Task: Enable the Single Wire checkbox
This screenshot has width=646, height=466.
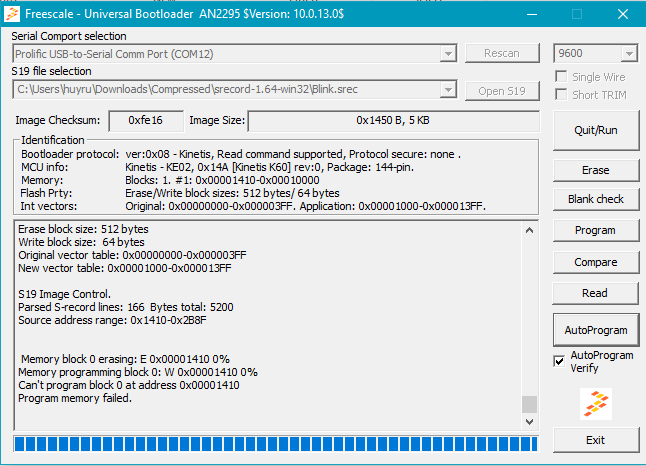Action: 561,77
